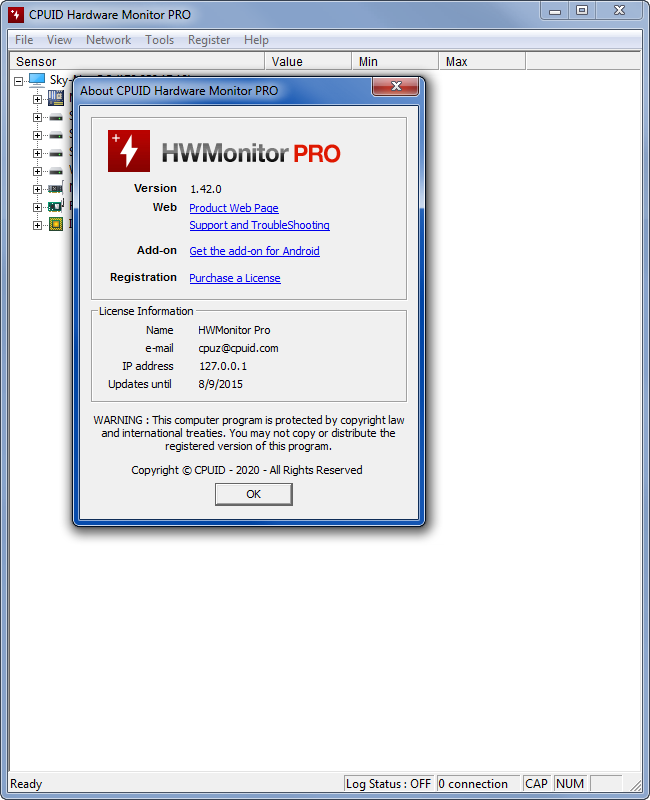Select the green network card icon in the tree
The image size is (650, 800).
(x=55, y=207)
